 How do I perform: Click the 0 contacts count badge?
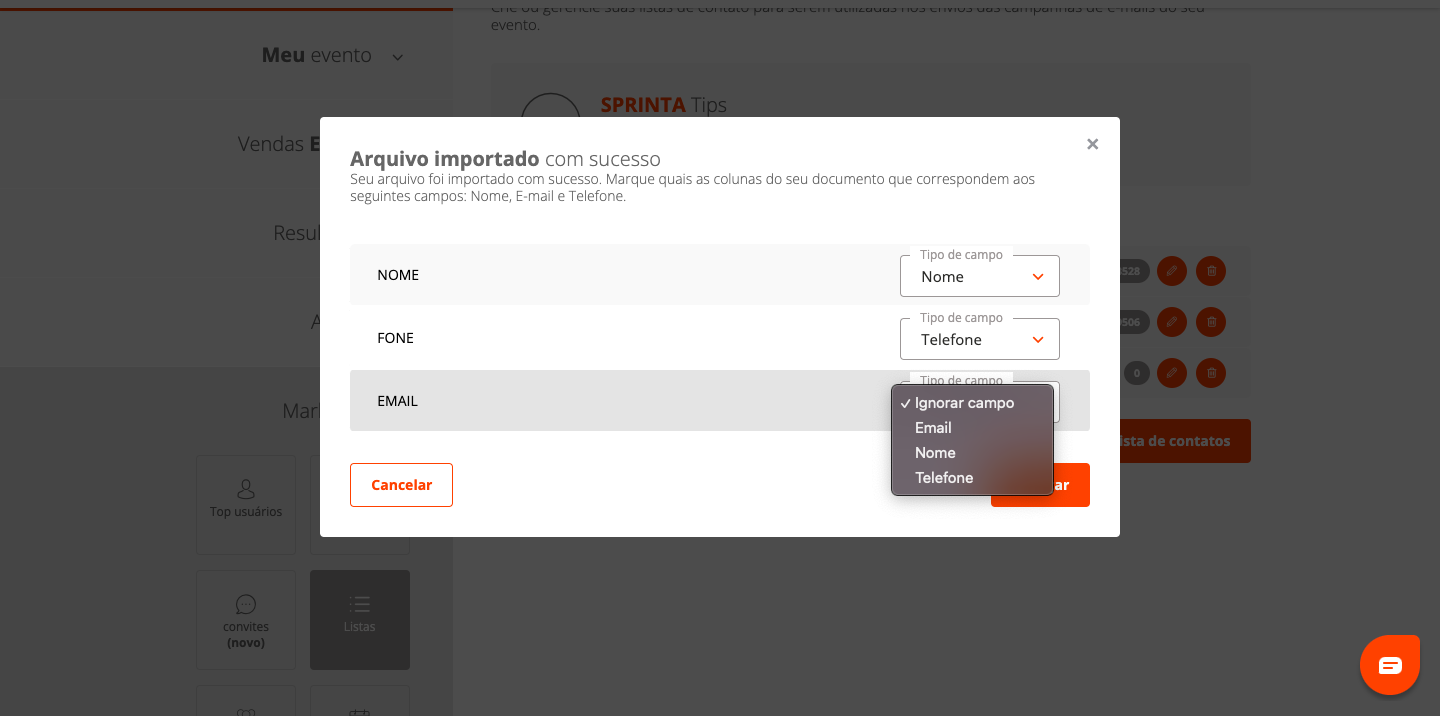pos(1136,373)
